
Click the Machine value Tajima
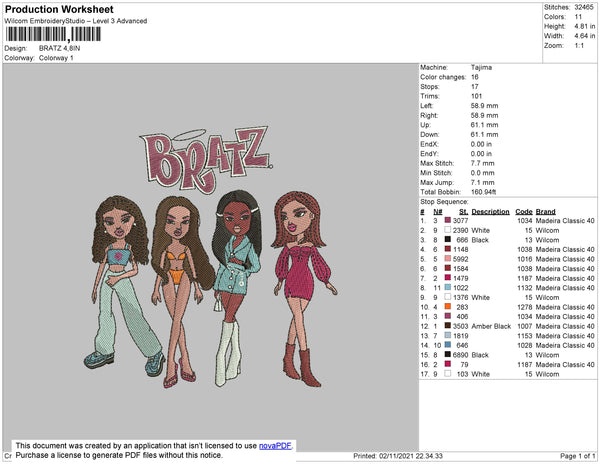click(481, 68)
